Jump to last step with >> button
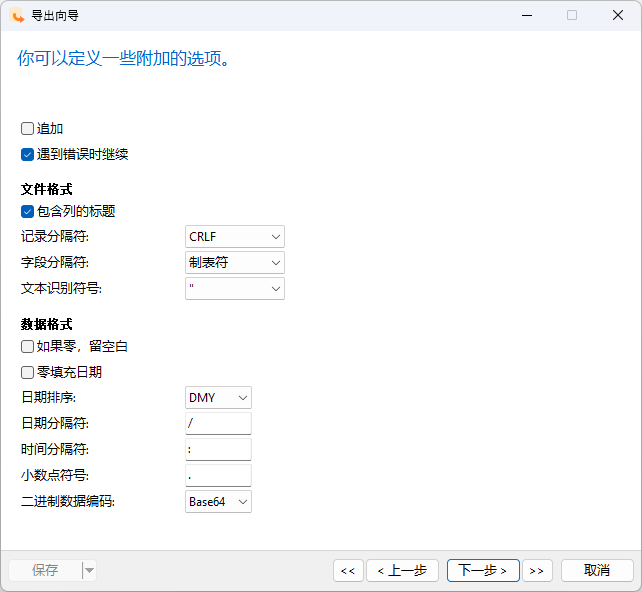The width and height of the screenshot is (642, 592). (x=537, y=570)
